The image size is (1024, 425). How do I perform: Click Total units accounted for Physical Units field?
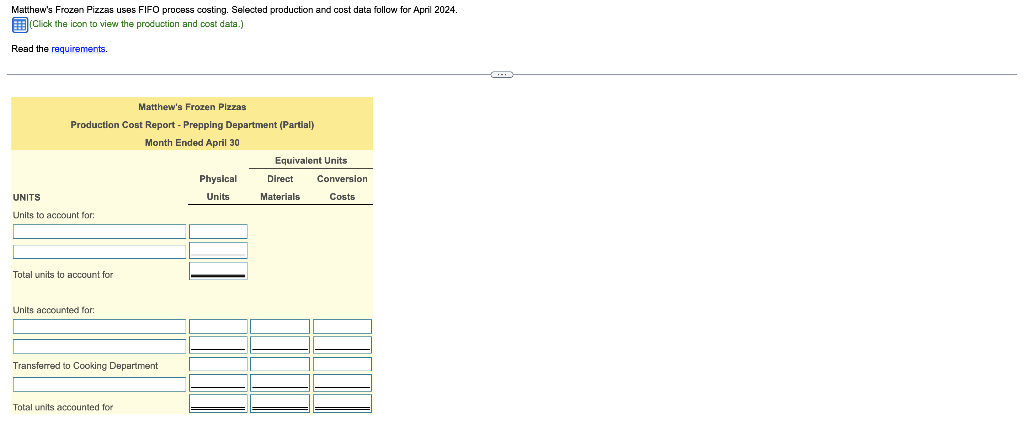[x=218, y=403]
